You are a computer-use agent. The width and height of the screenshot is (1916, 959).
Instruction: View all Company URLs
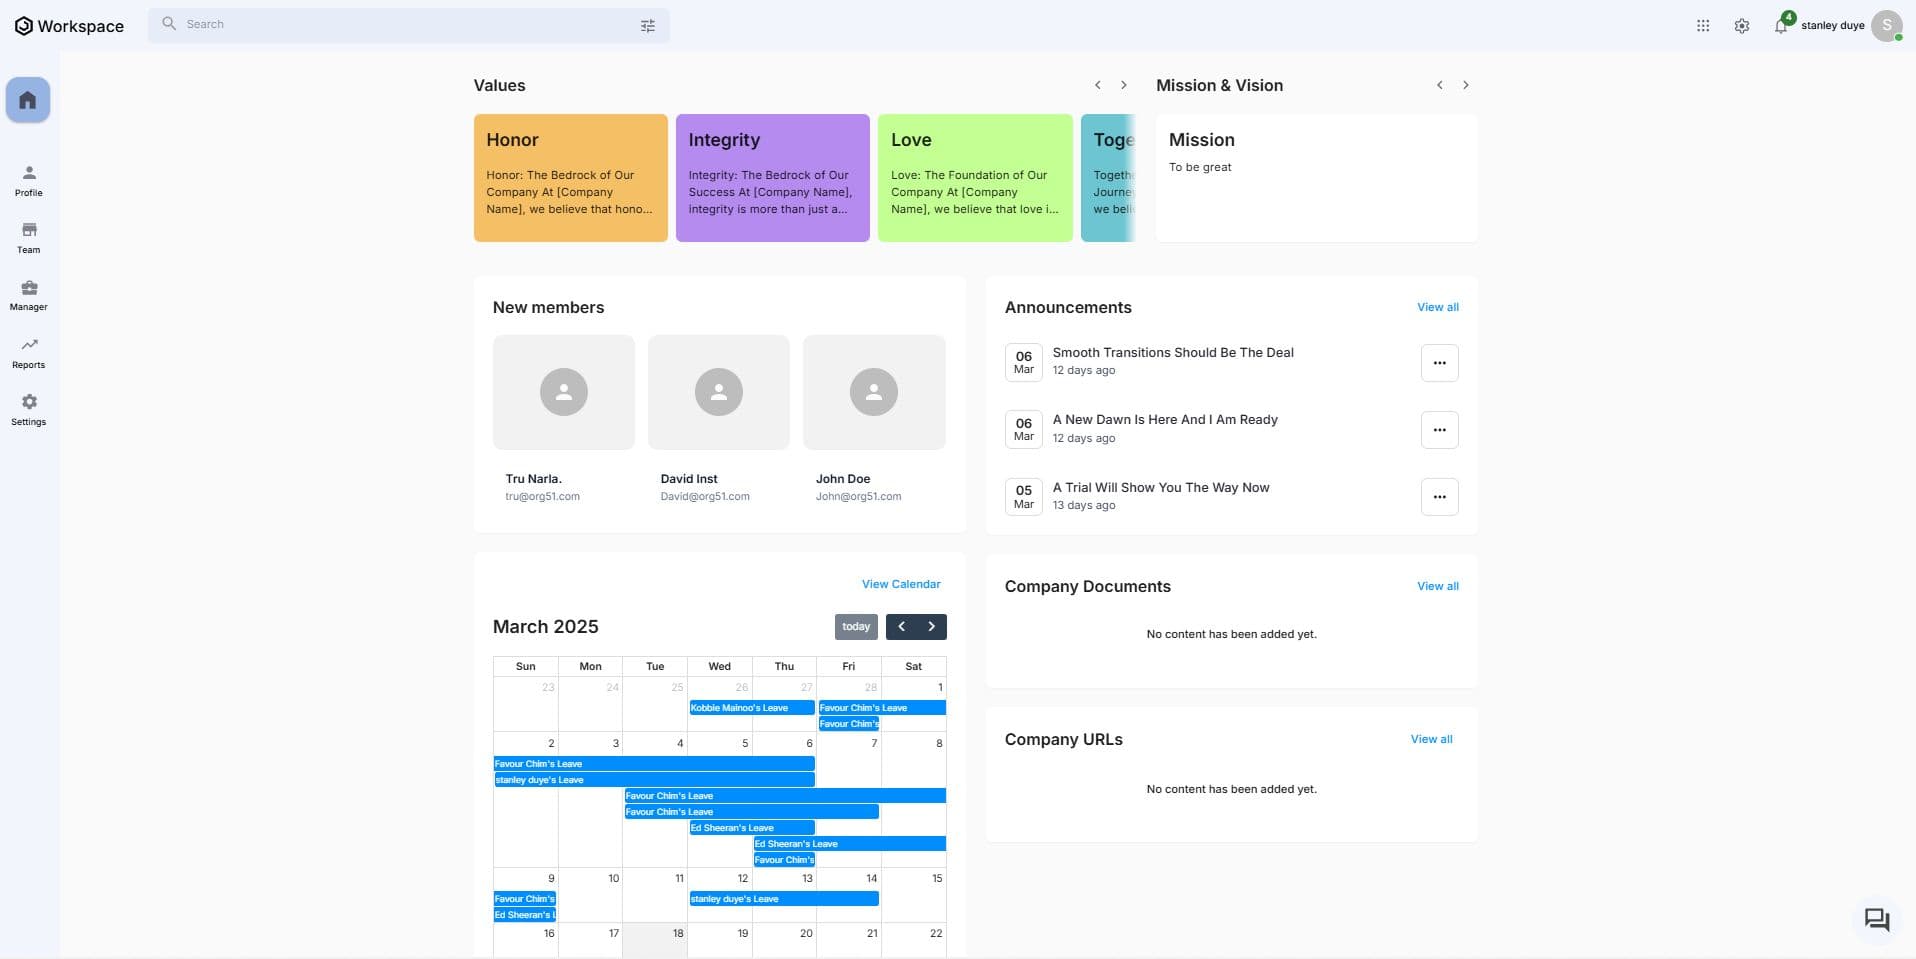pos(1432,739)
